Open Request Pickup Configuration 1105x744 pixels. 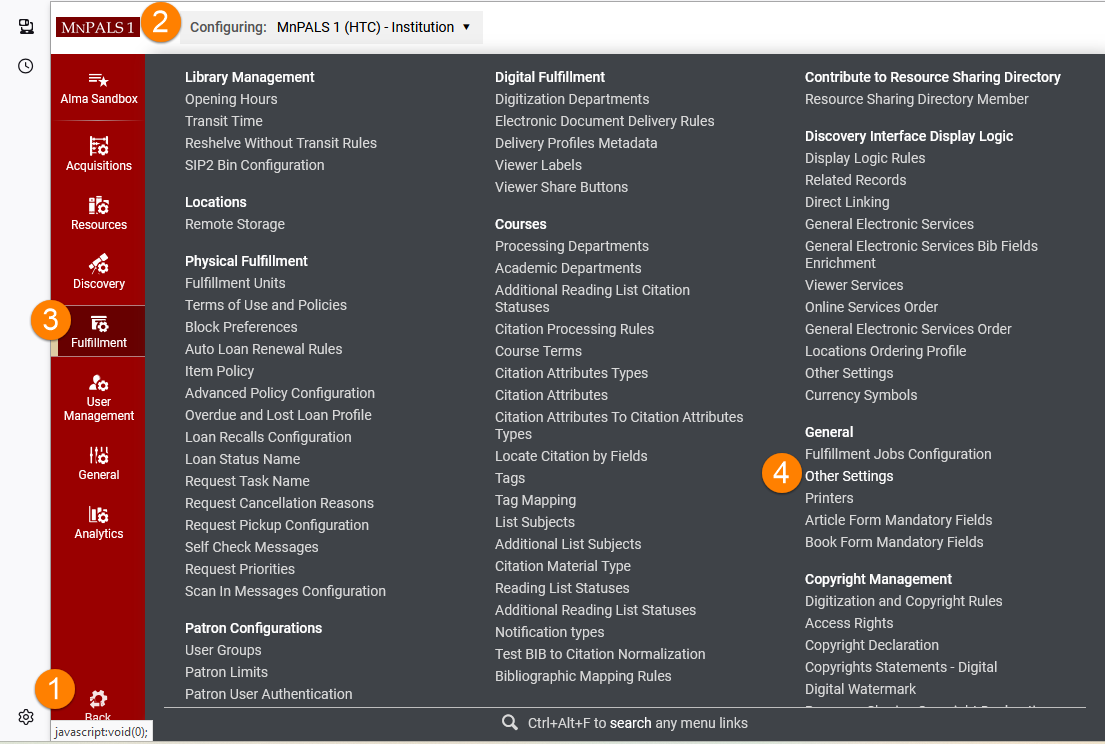[x=276, y=525]
